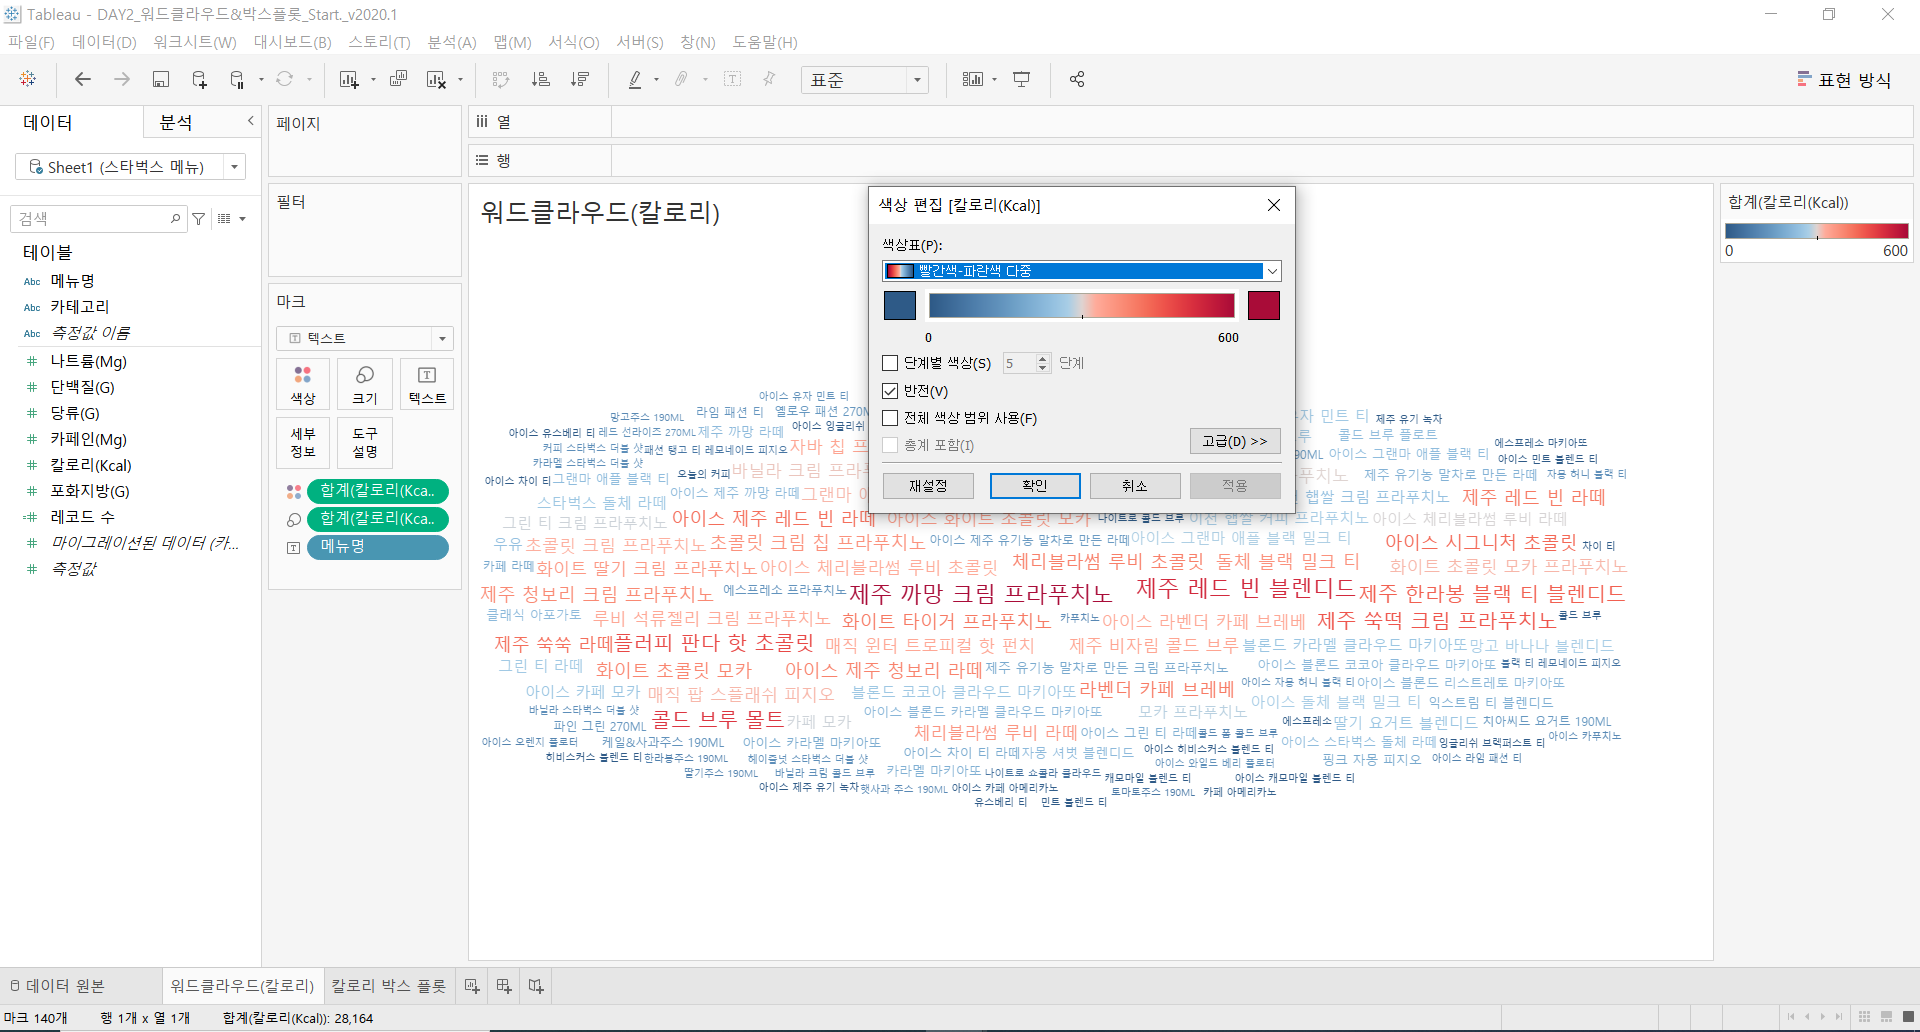Click the share workbook icon

click(1077, 79)
